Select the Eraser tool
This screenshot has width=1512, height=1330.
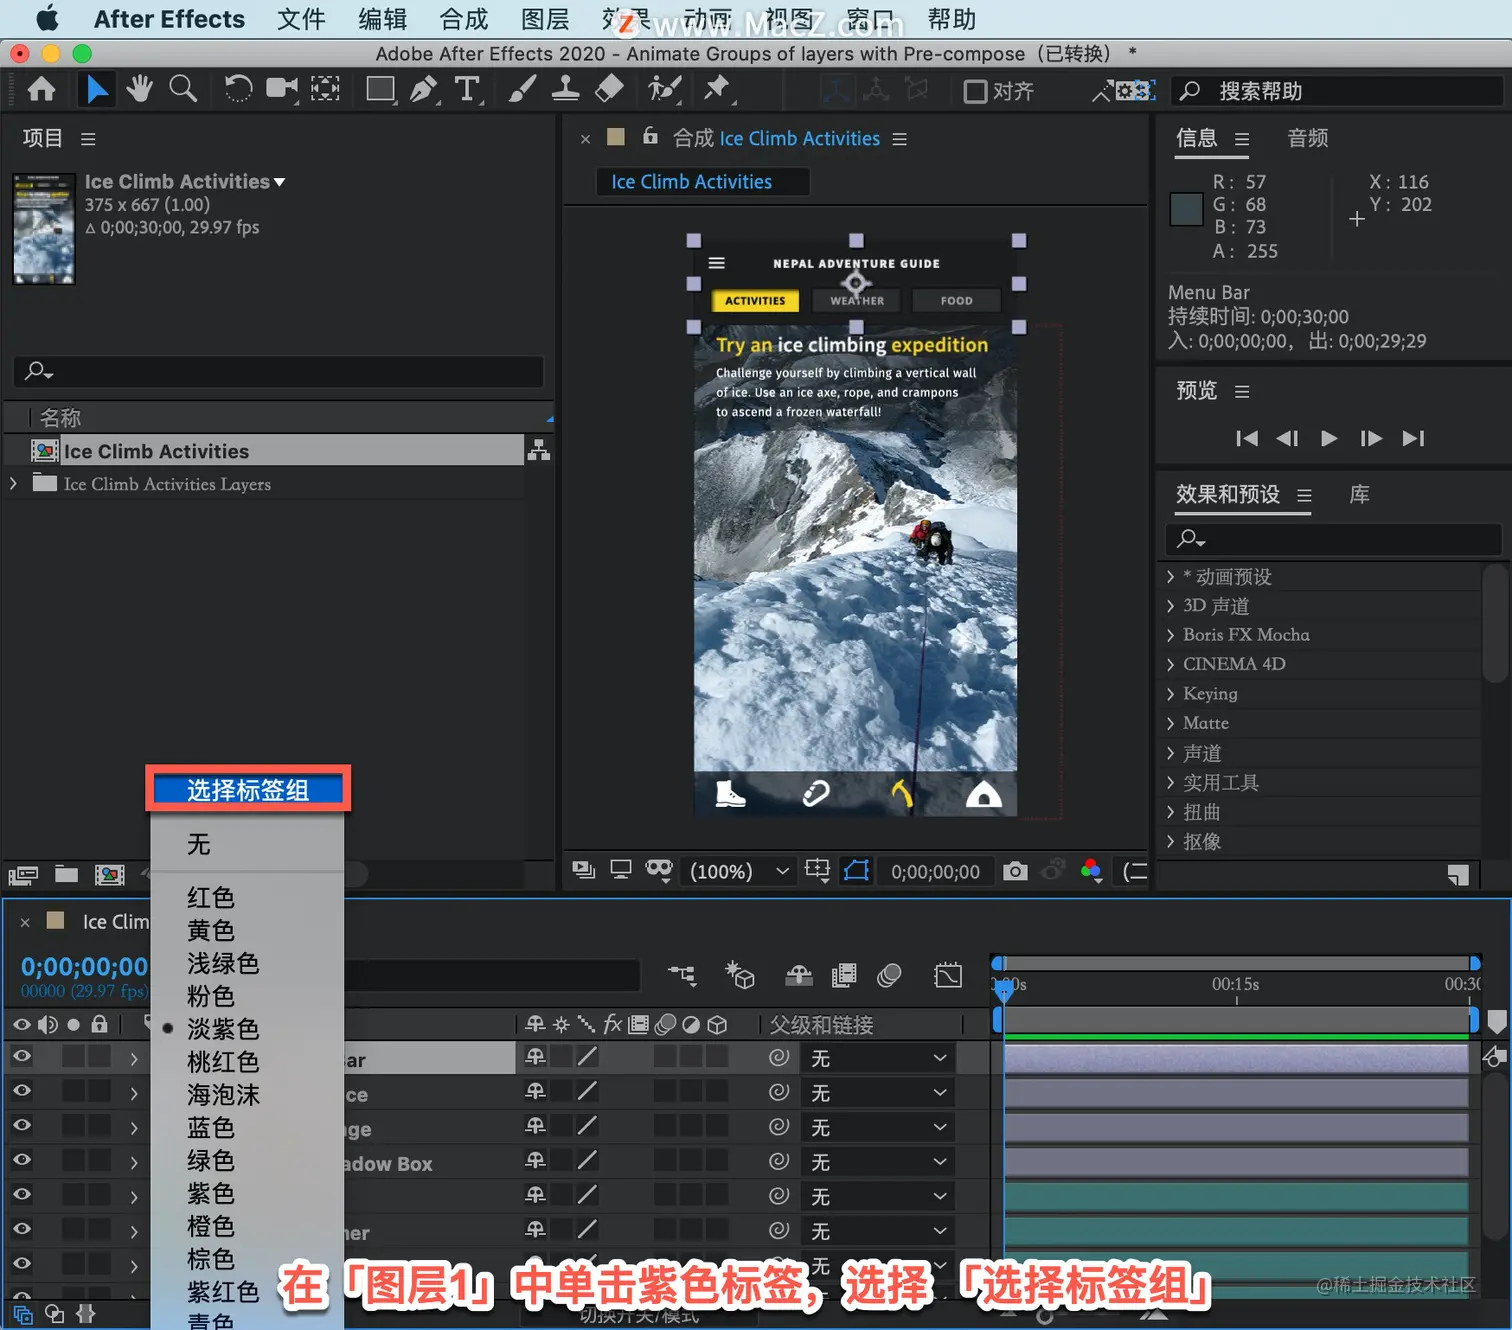click(609, 90)
